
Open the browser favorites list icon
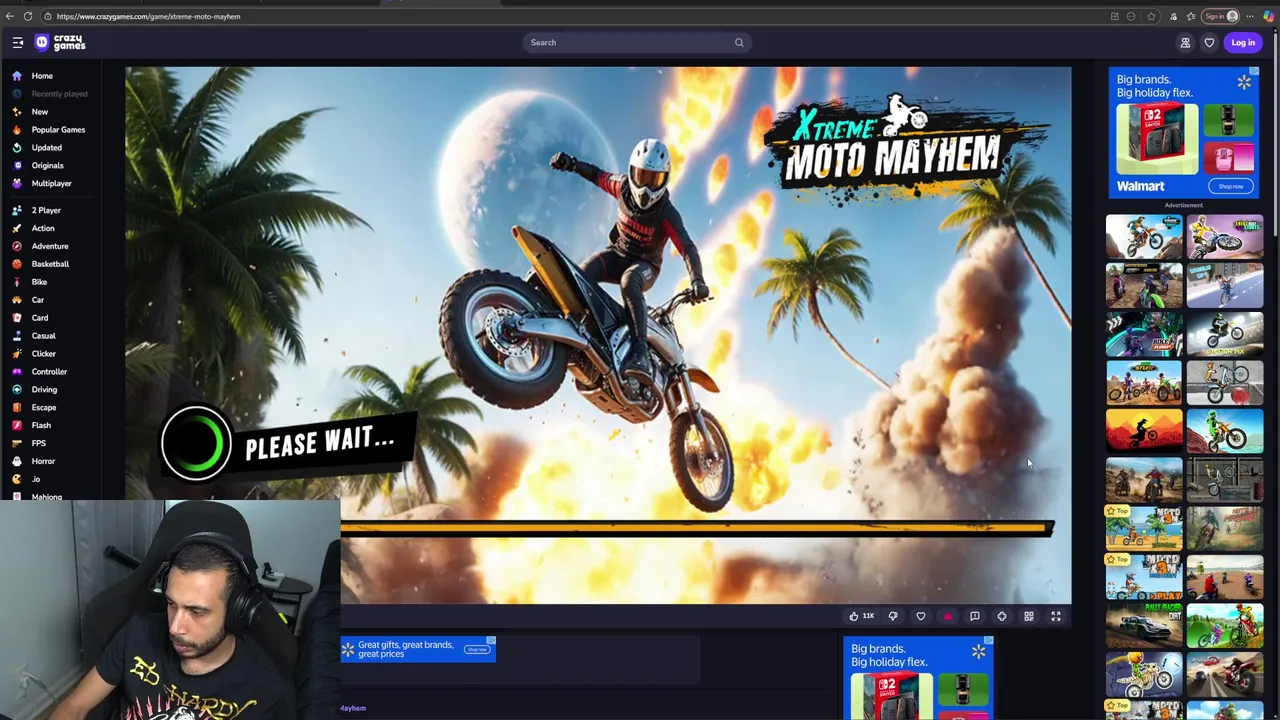pos(1191,16)
